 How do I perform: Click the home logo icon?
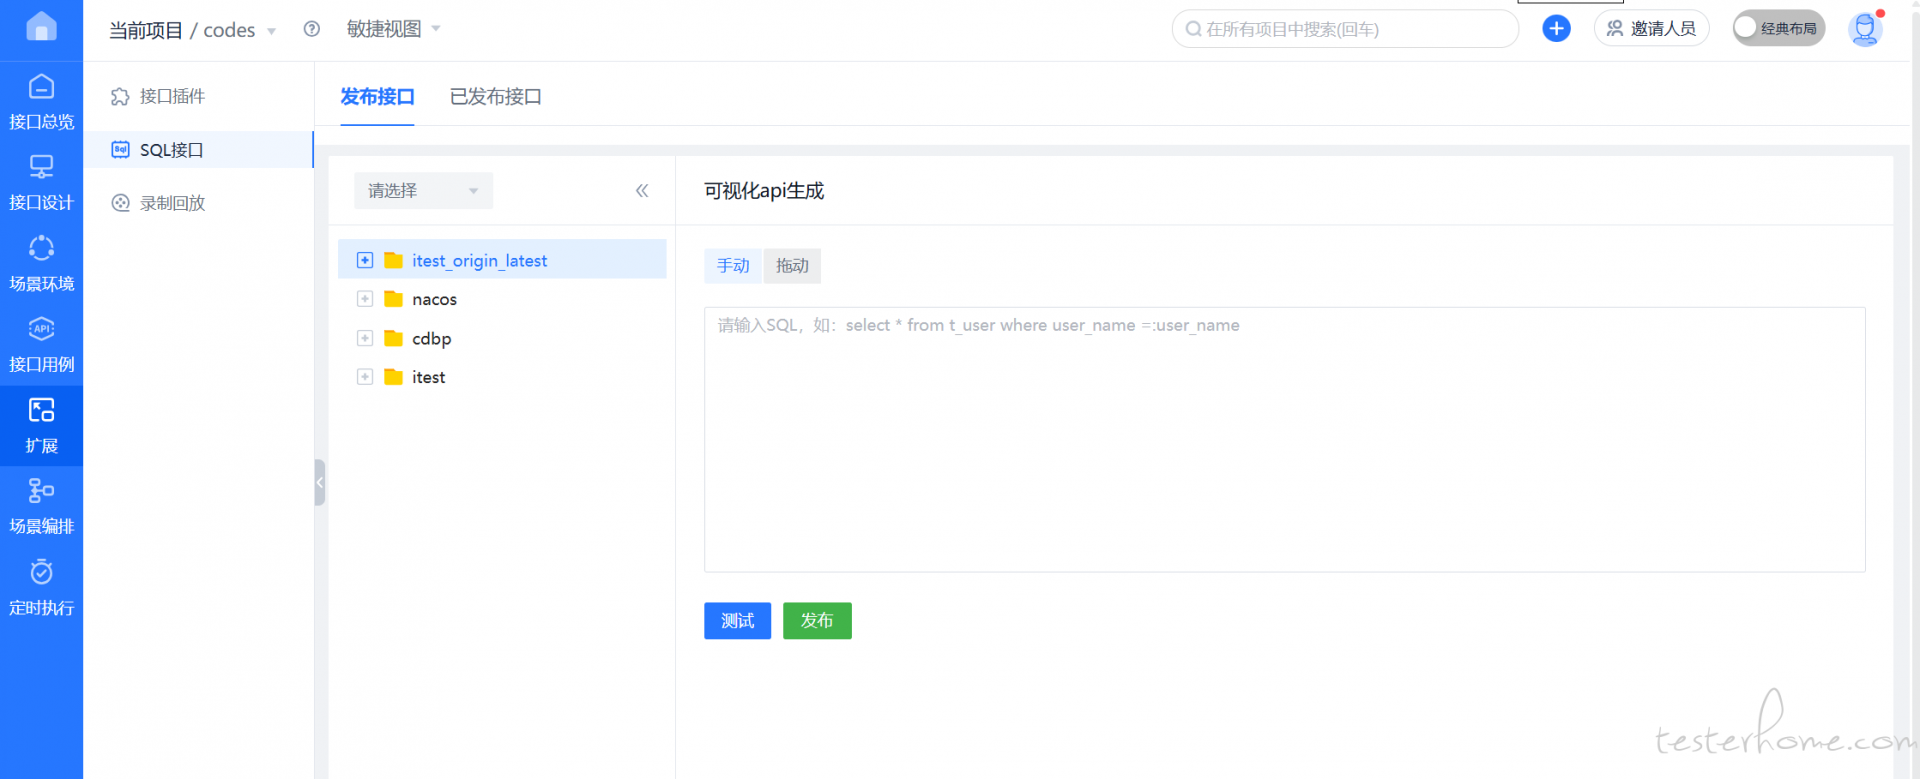click(41, 27)
